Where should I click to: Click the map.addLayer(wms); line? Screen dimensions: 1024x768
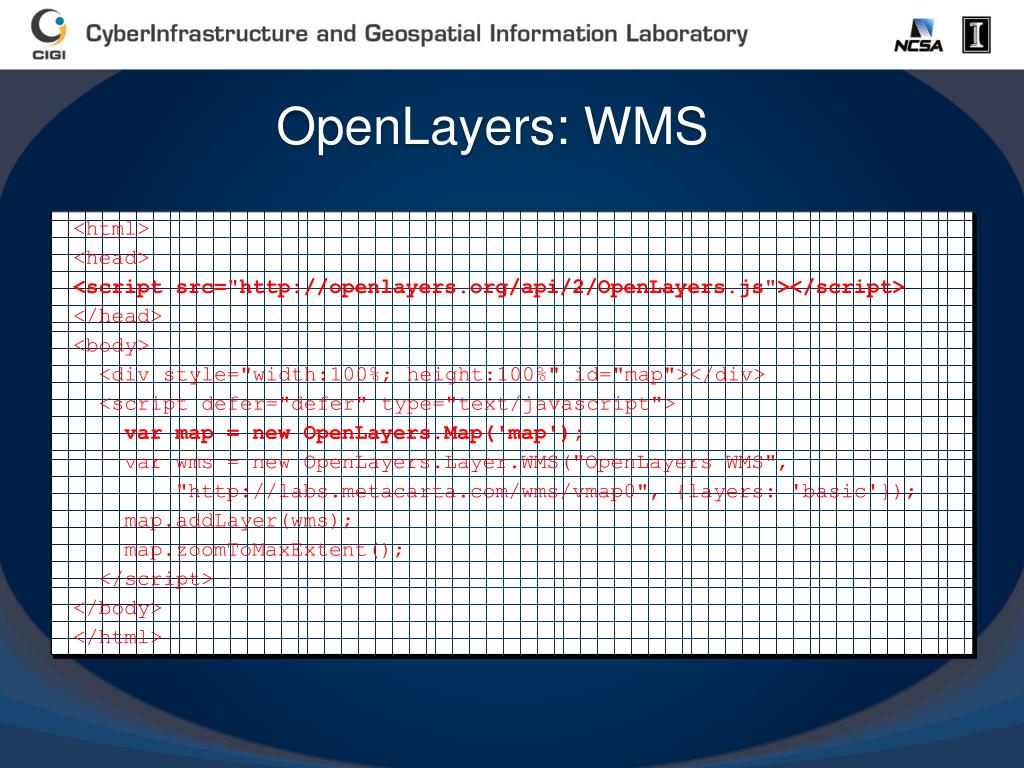[x=238, y=520]
